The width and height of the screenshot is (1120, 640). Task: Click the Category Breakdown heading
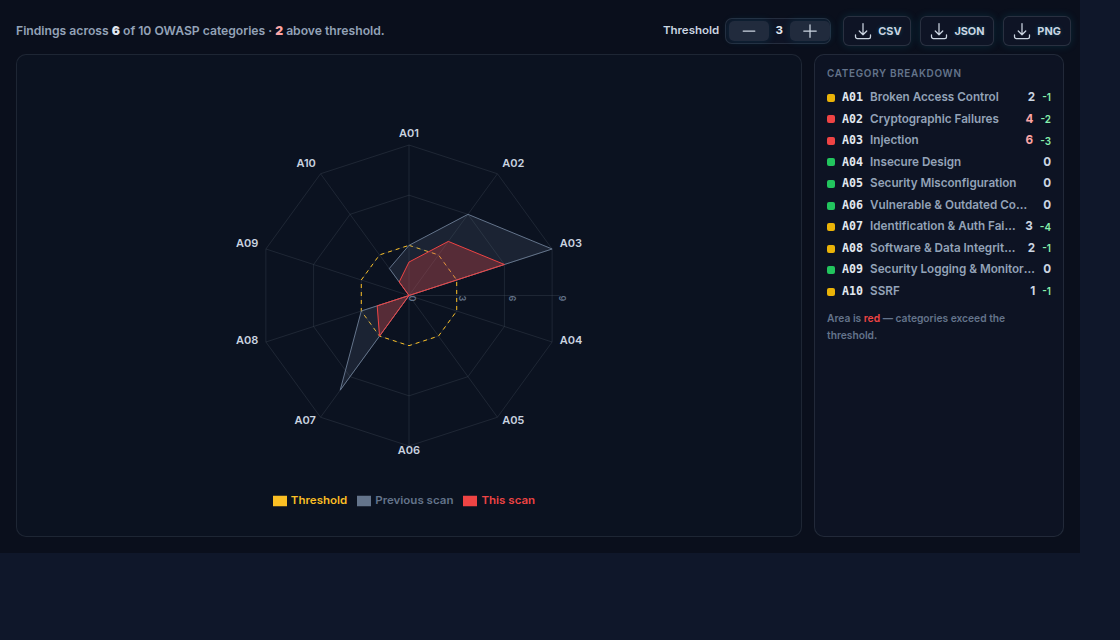(x=894, y=74)
